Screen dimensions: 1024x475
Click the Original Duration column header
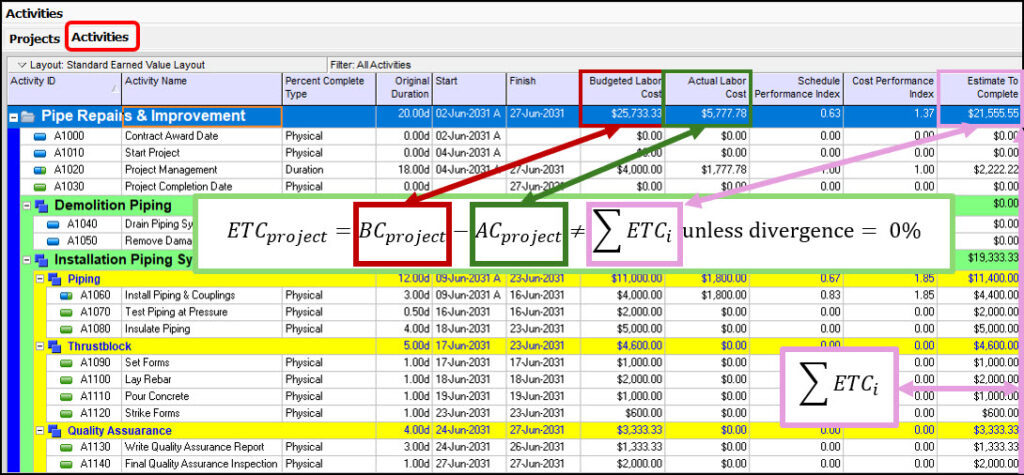coord(404,89)
